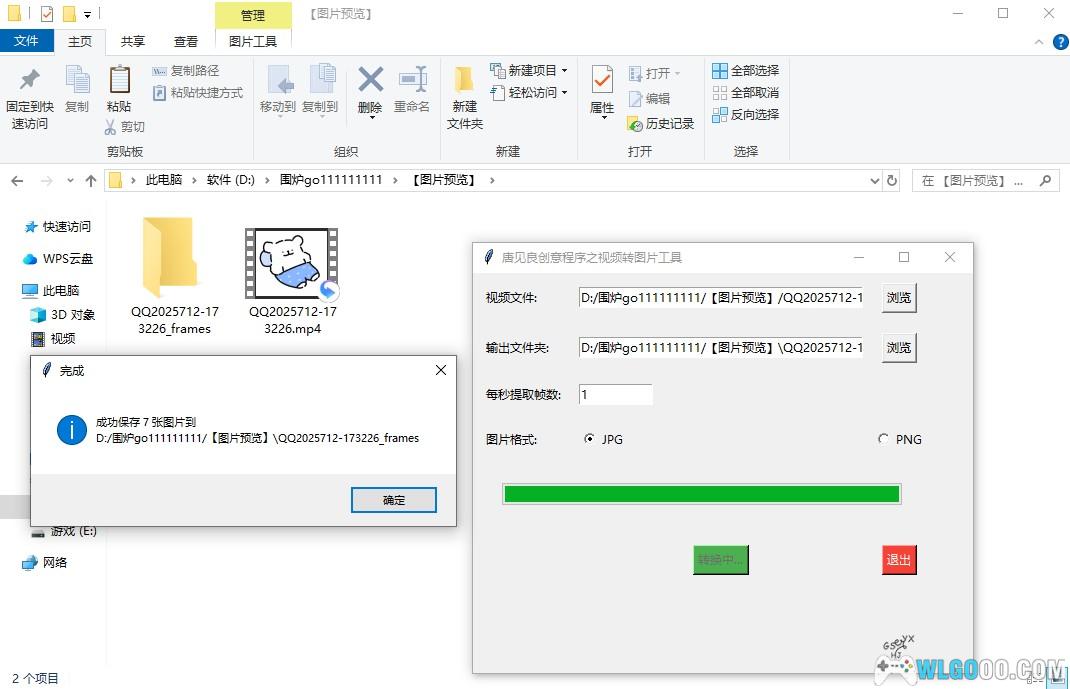Click the red Exit (退出) button
This screenshot has height=689, width=1070.
tap(899, 560)
